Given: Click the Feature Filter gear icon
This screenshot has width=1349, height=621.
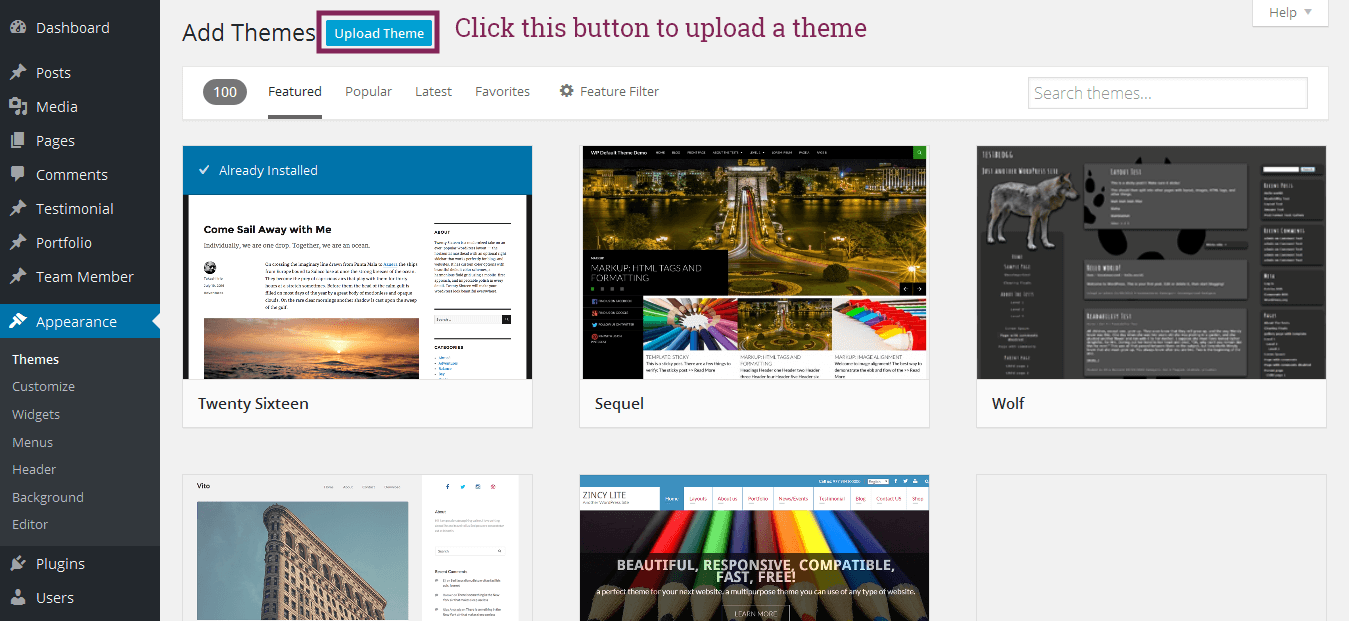Looking at the screenshot, I should pyautogui.click(x=566, y=91).
